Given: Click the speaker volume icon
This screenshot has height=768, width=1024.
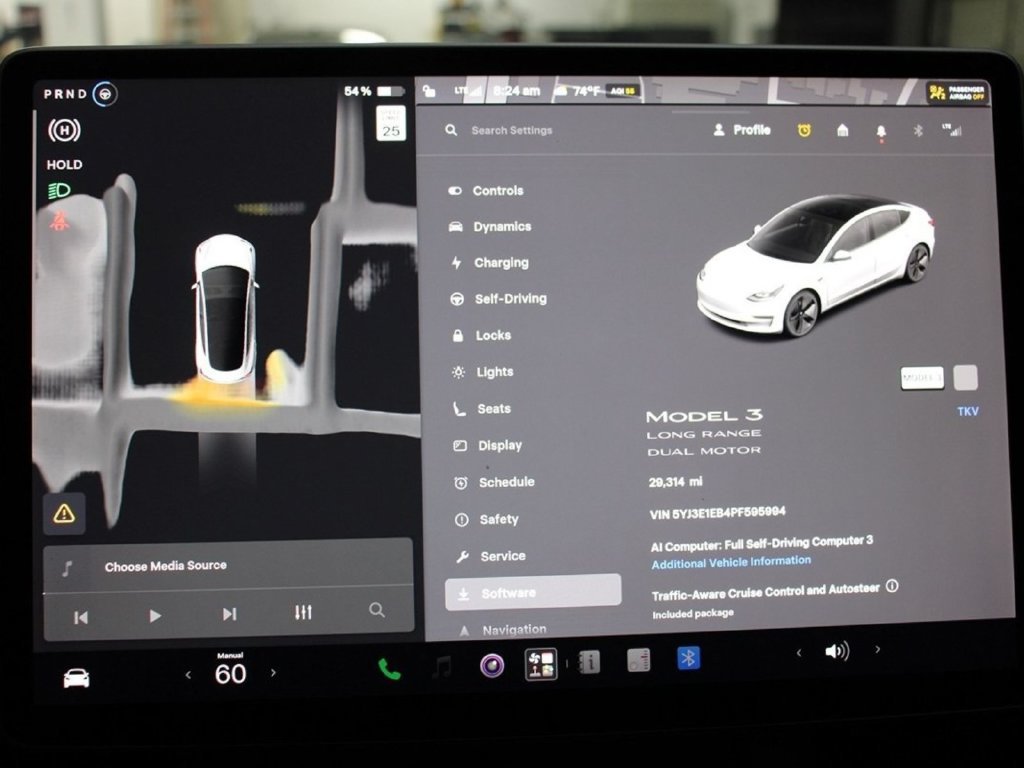Looking at the screenshot, I should pyautogui.click(x=837, y=651).
